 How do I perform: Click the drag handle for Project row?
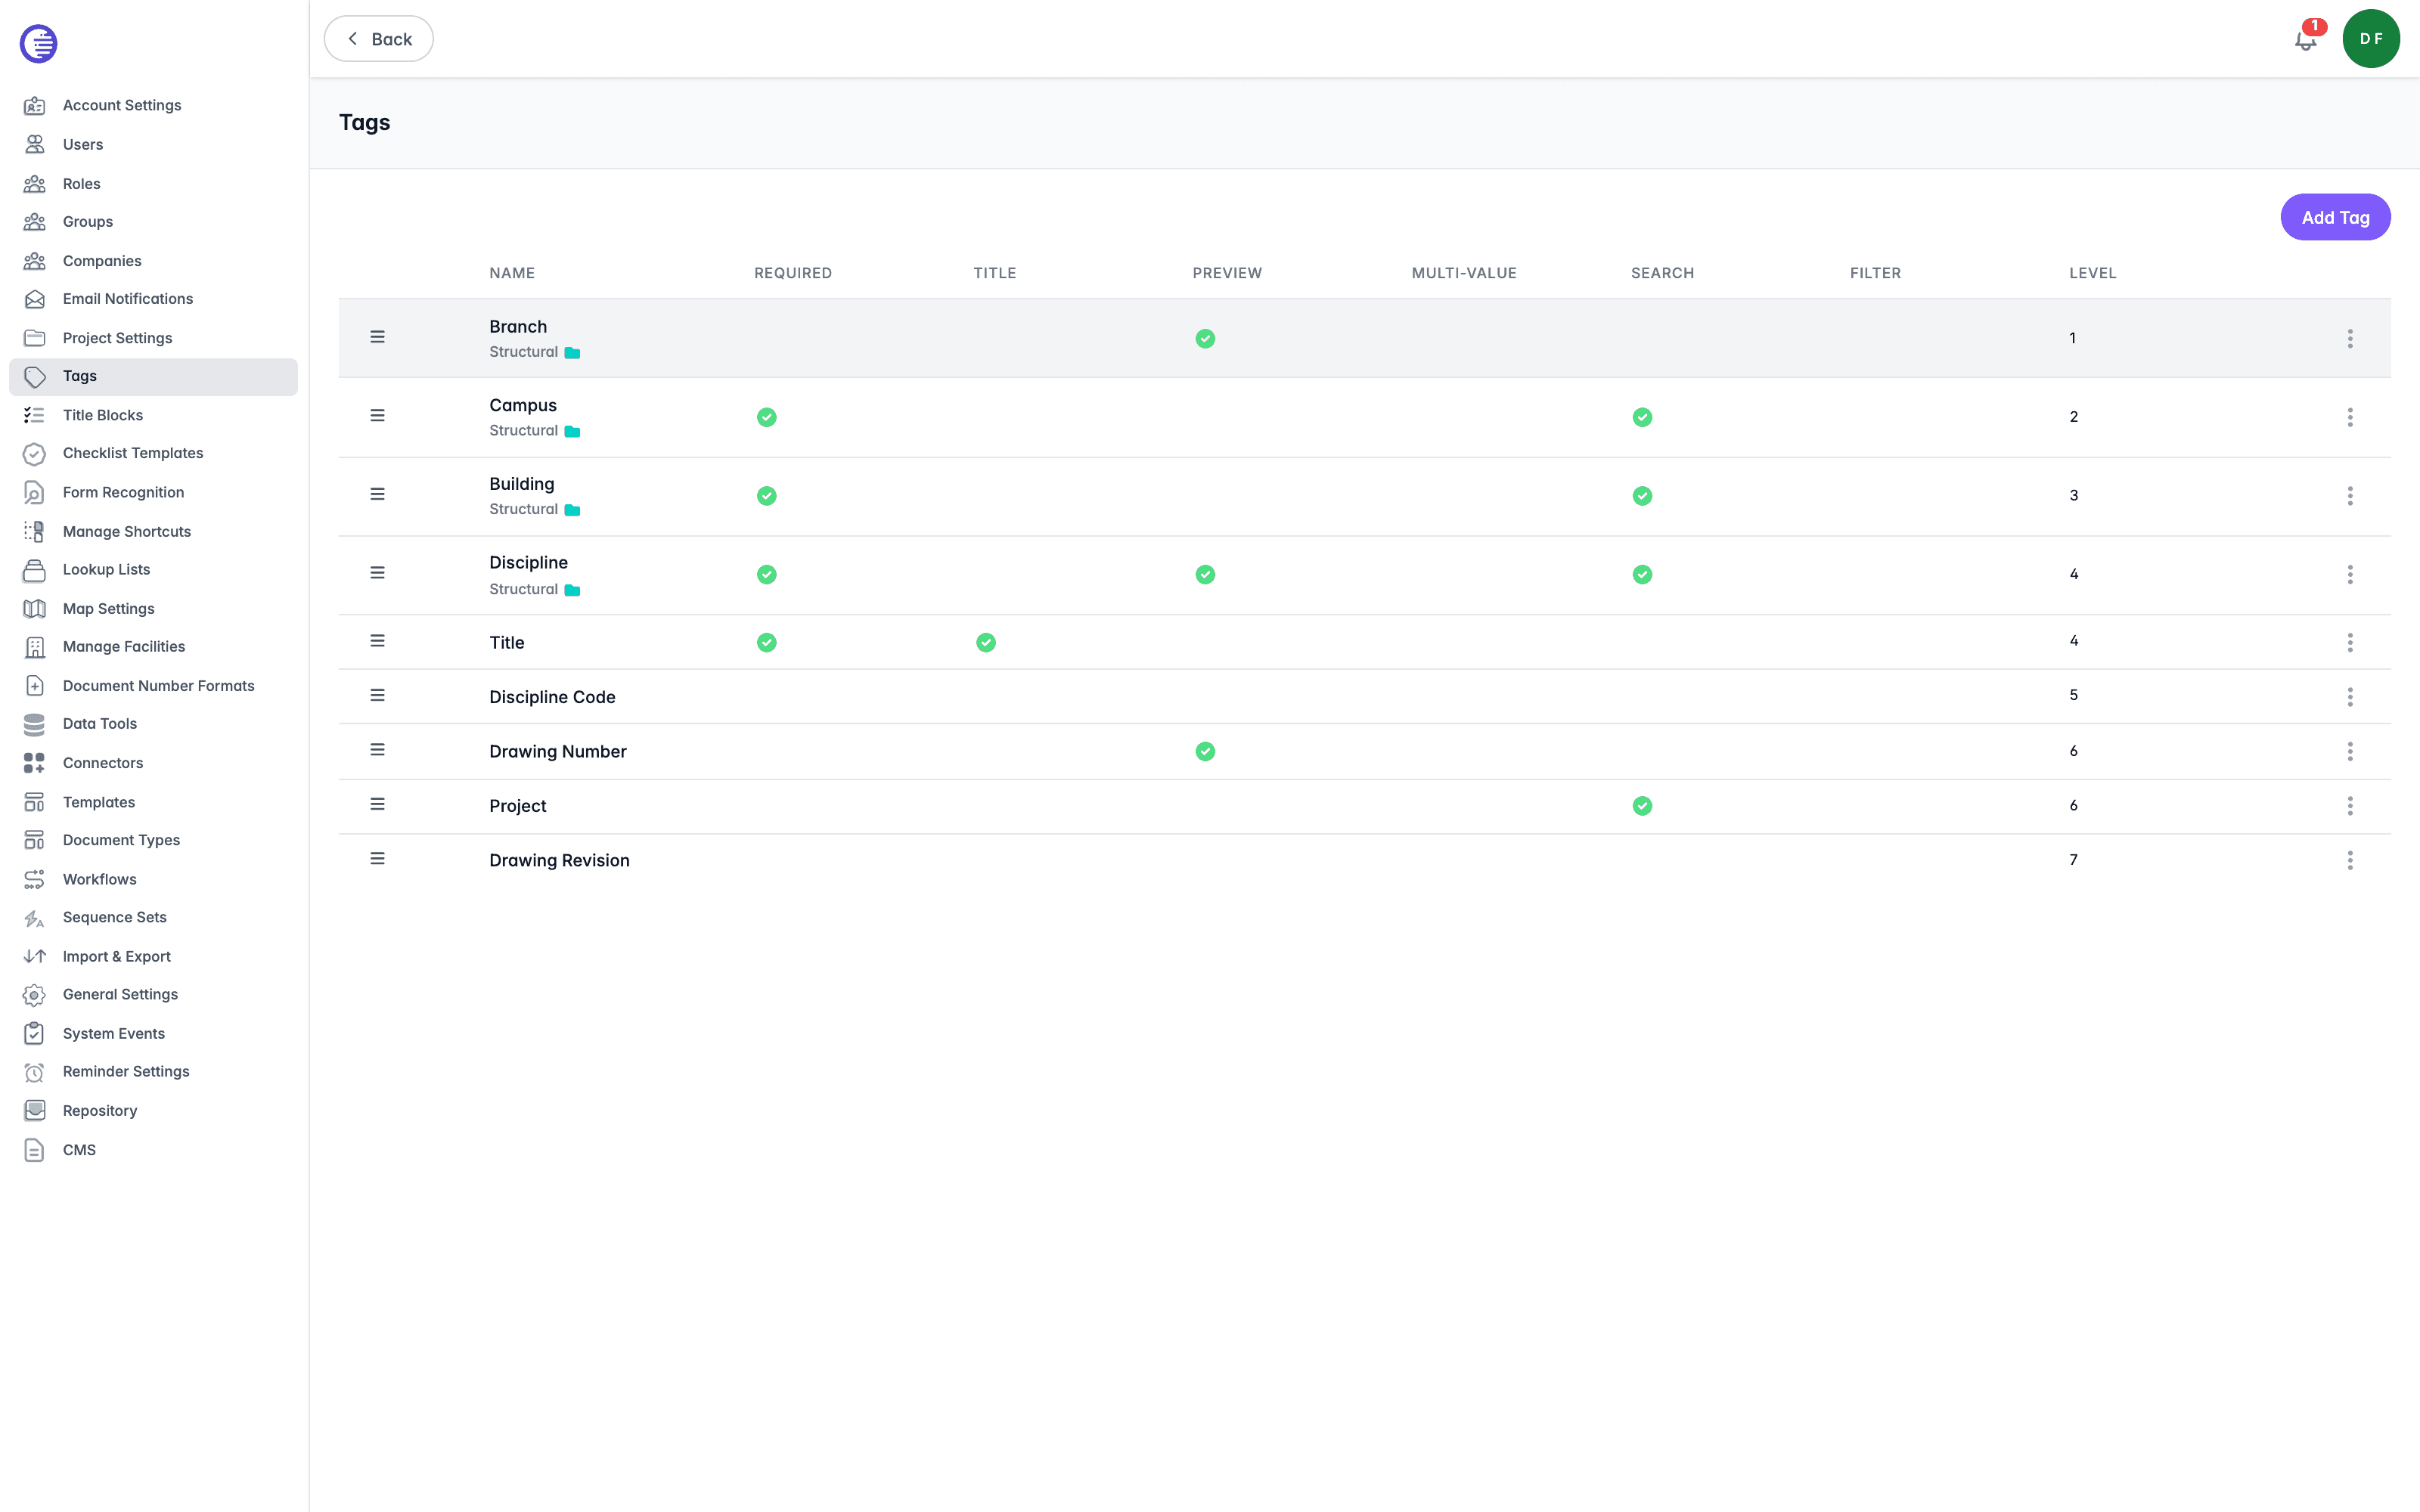point(377,804)
